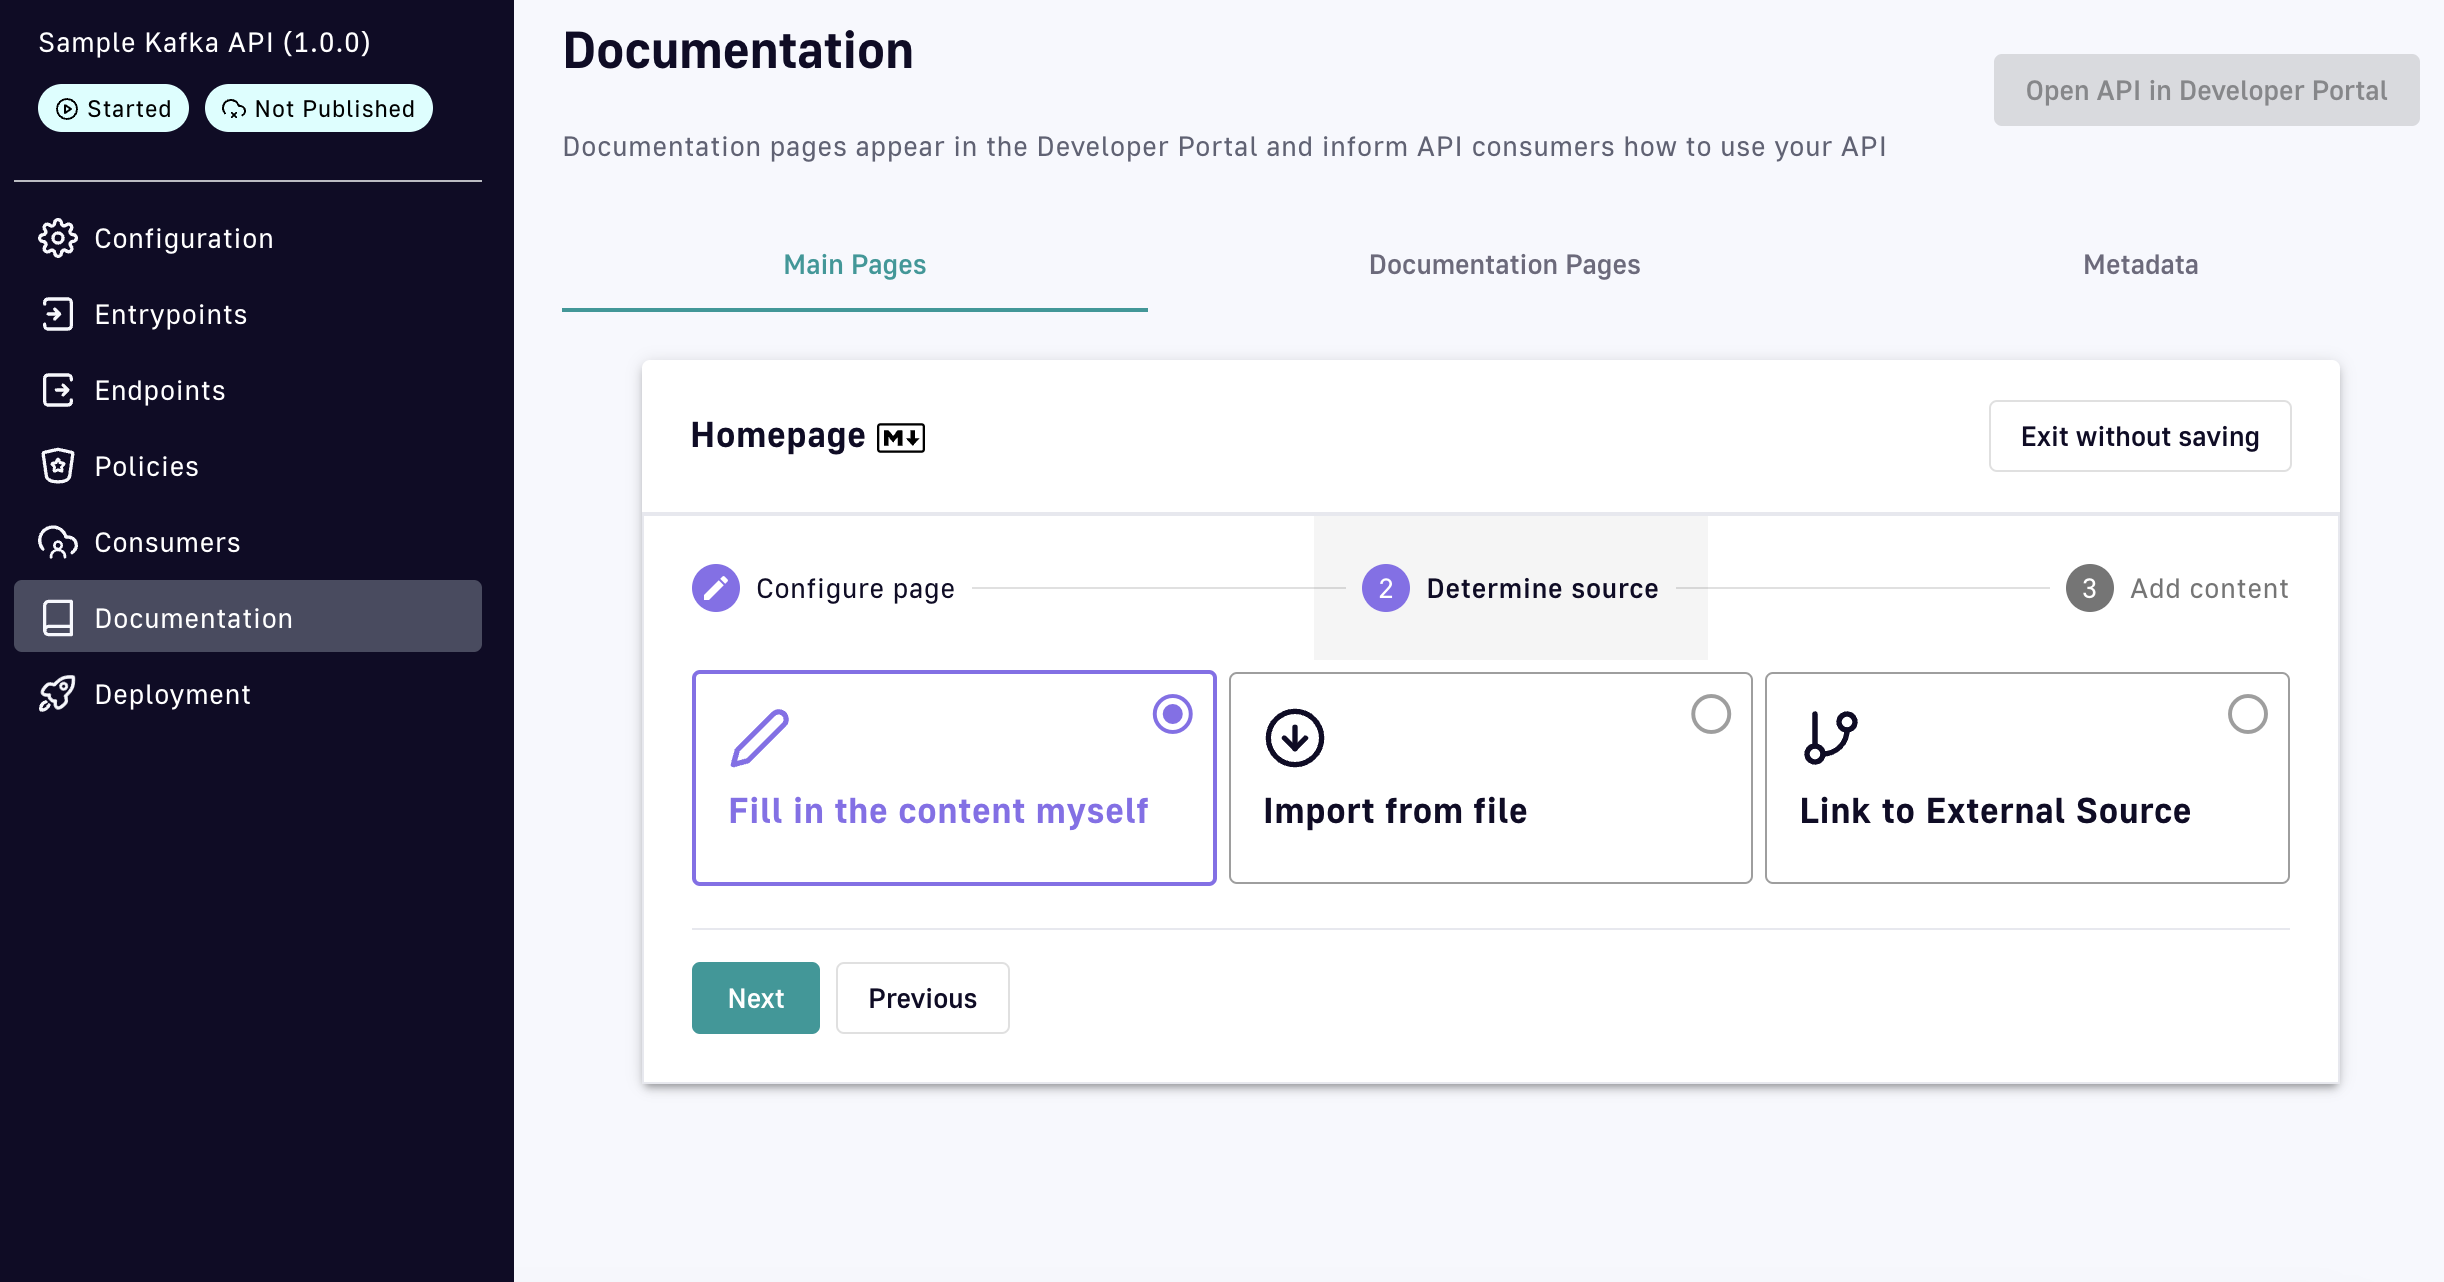Click Exit without saving
Screen dimensions: 2444x1282
(x=2139, y=437)
